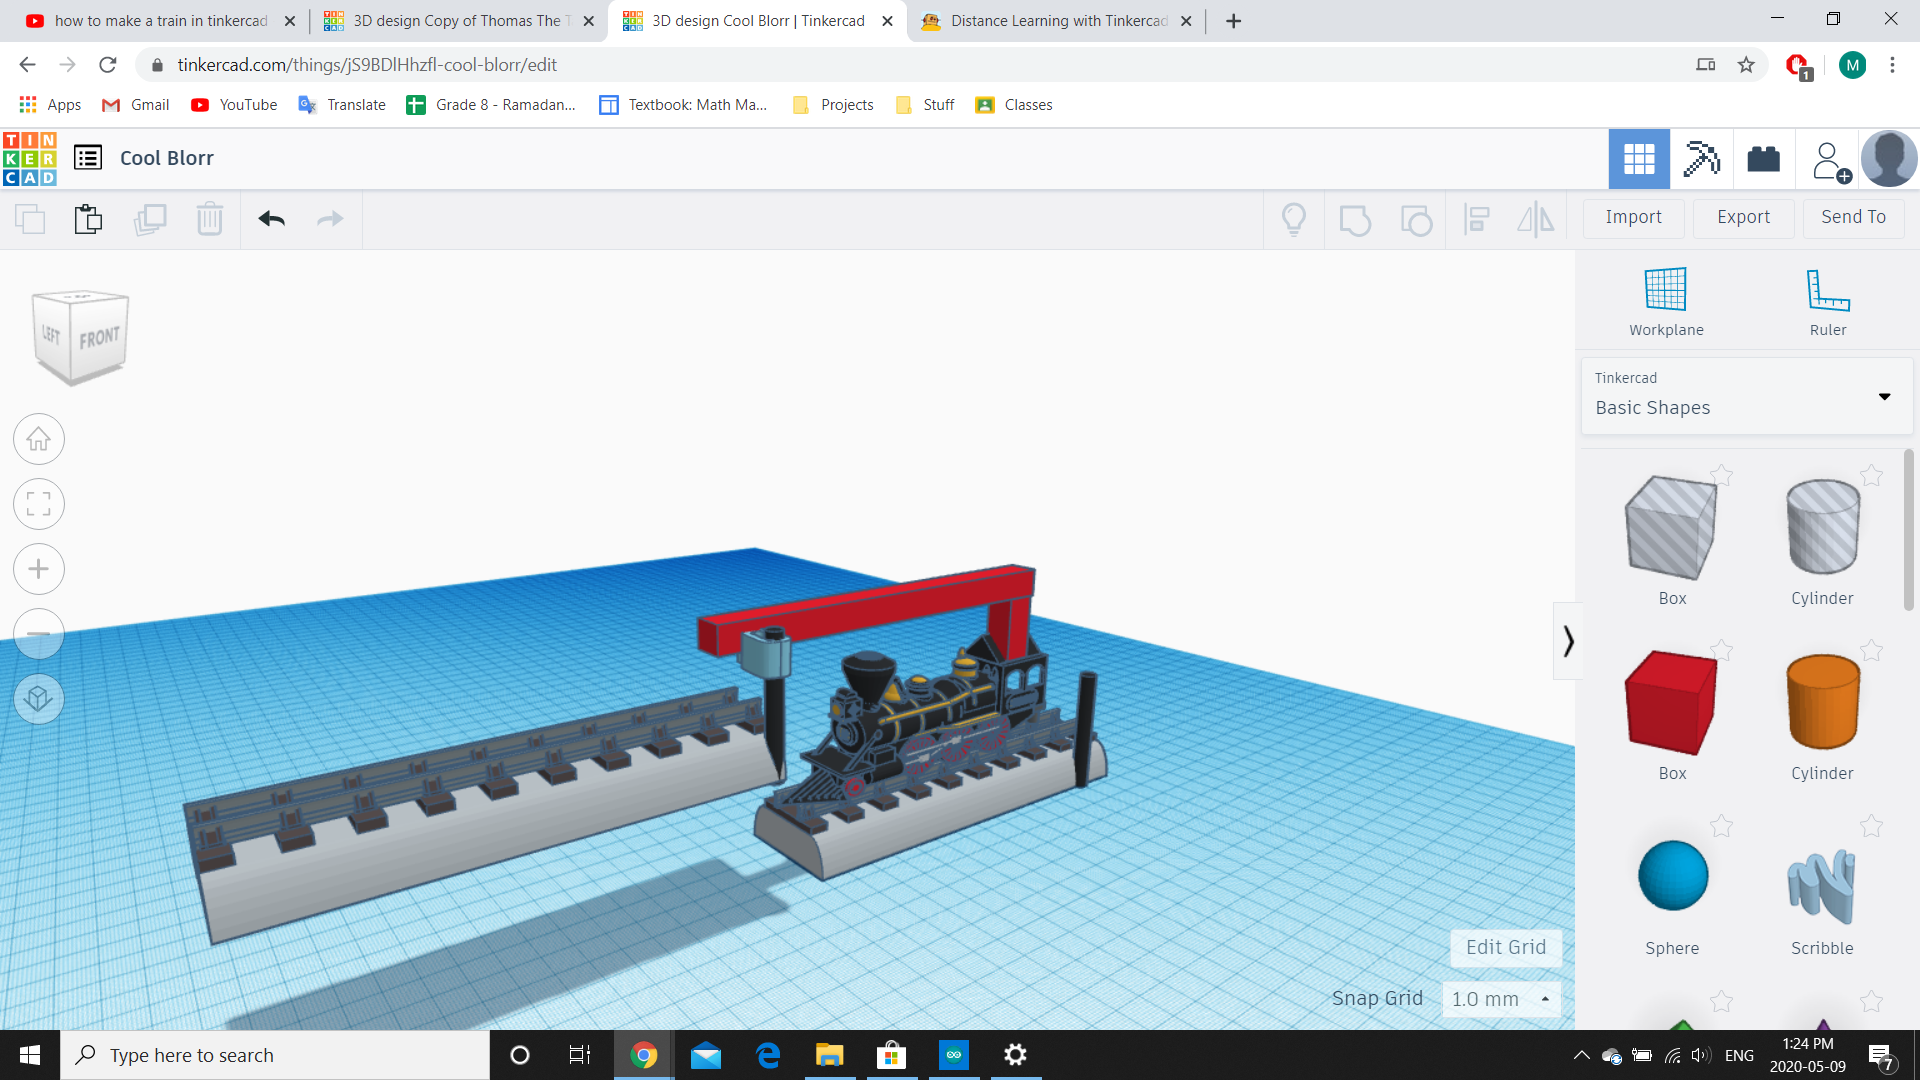Open the Snap Grid 1.0 mm dropdown

click(1501, 999)
